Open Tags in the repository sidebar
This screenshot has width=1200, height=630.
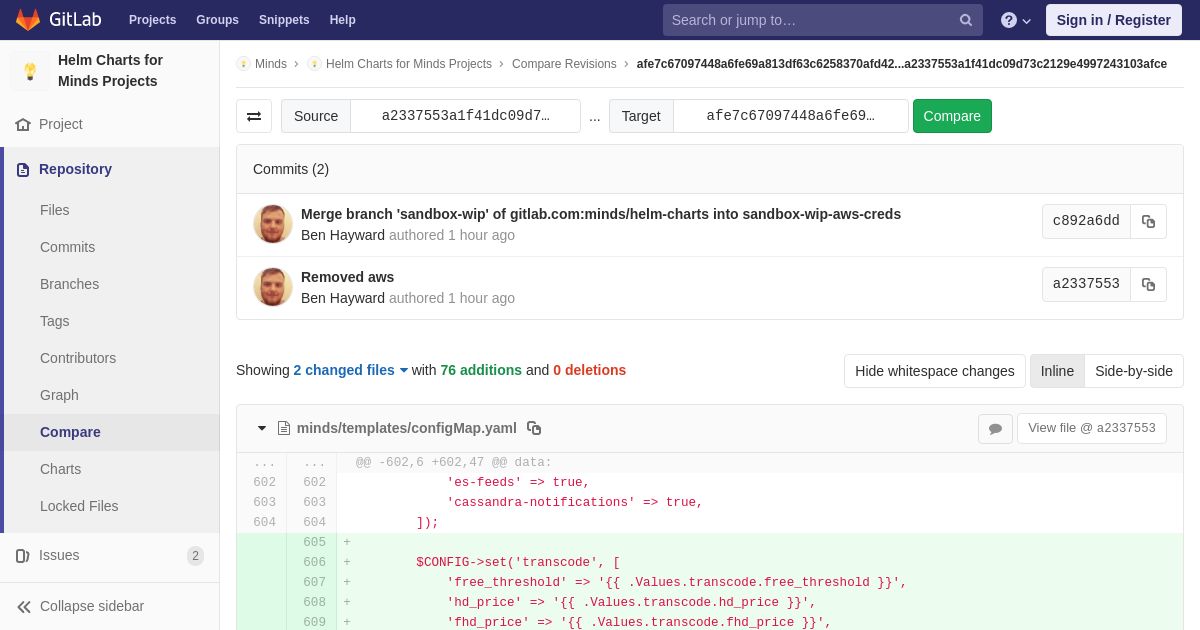pyautogui.click(x=55, y=321)
